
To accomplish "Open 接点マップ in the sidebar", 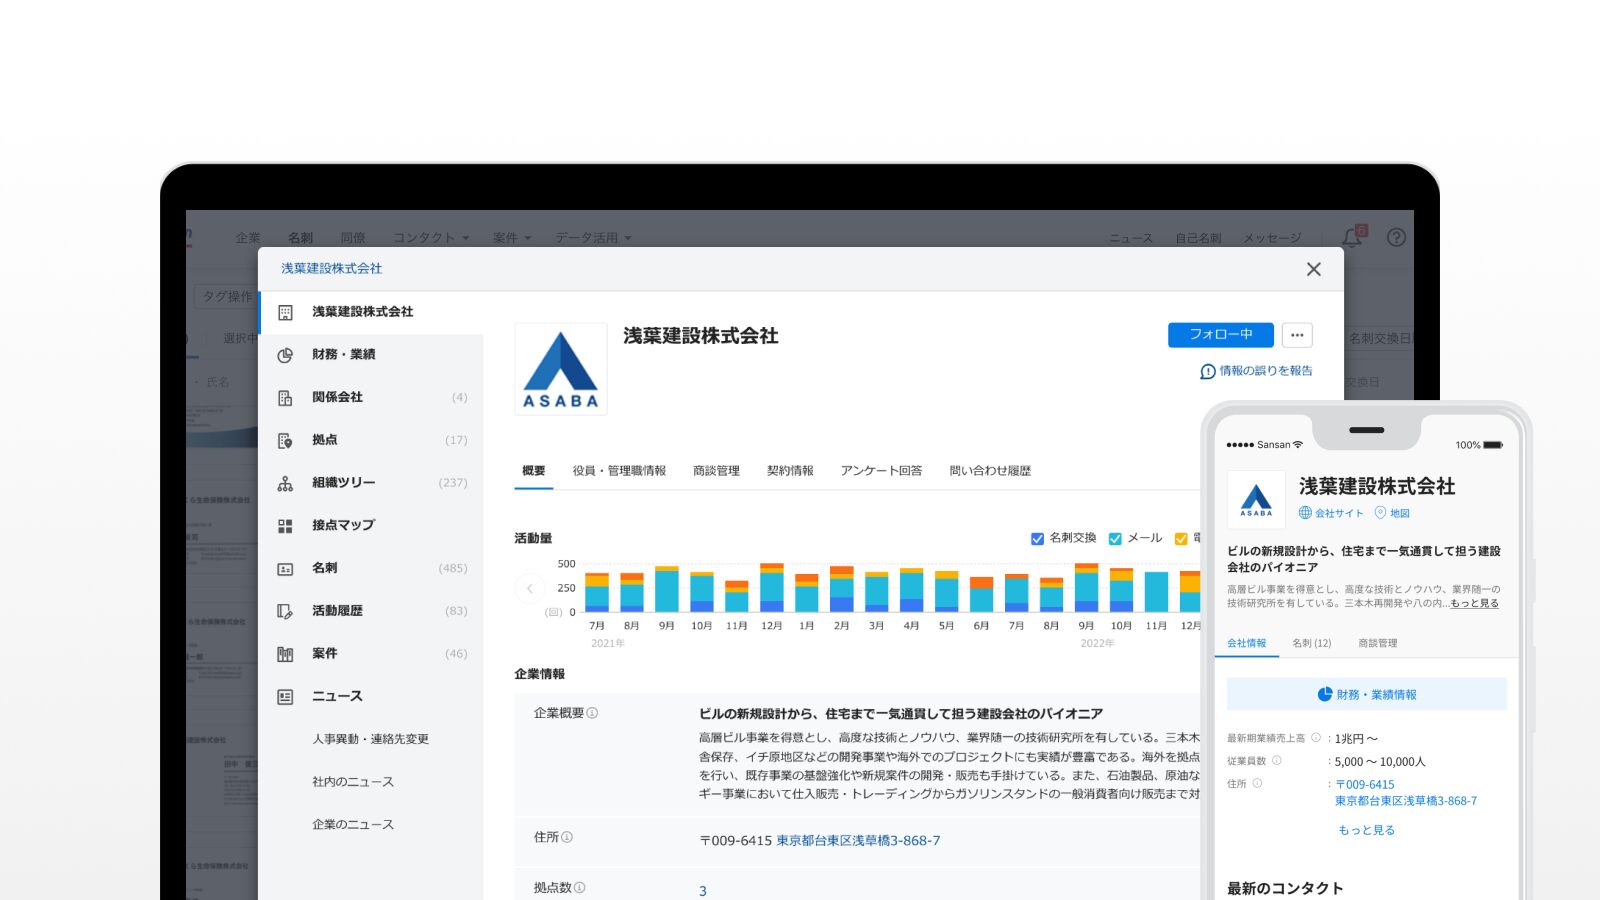I will pyautogui.click(x=371, y=525).
